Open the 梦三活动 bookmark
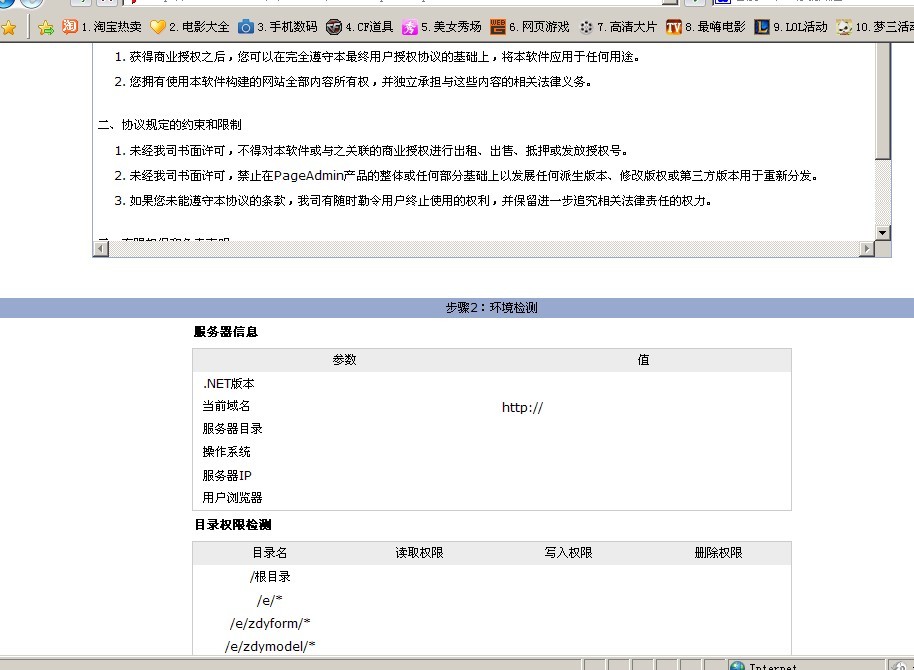The height and width of the screenshot is (670, 914). coord(875,27)
